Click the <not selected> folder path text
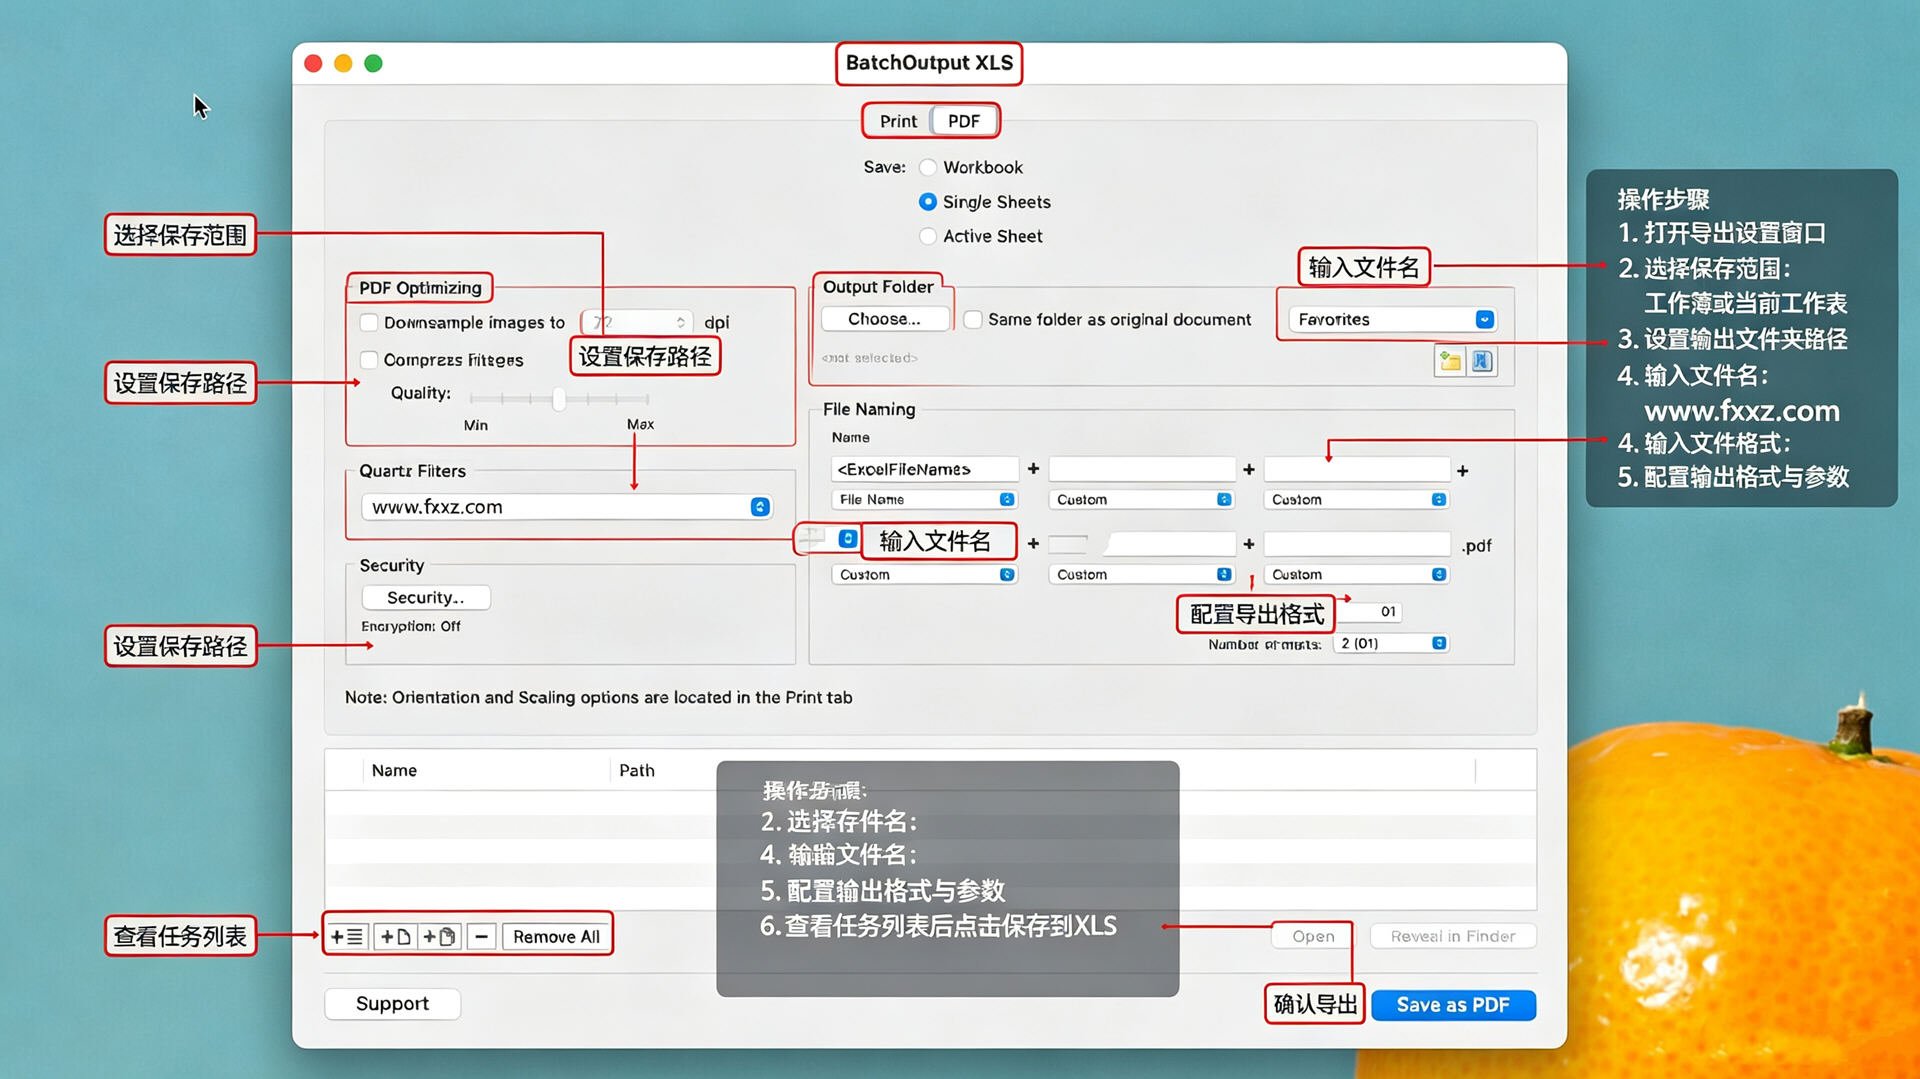The image size is (1920, 1079). pyautogui.click(x=869, y=358)
